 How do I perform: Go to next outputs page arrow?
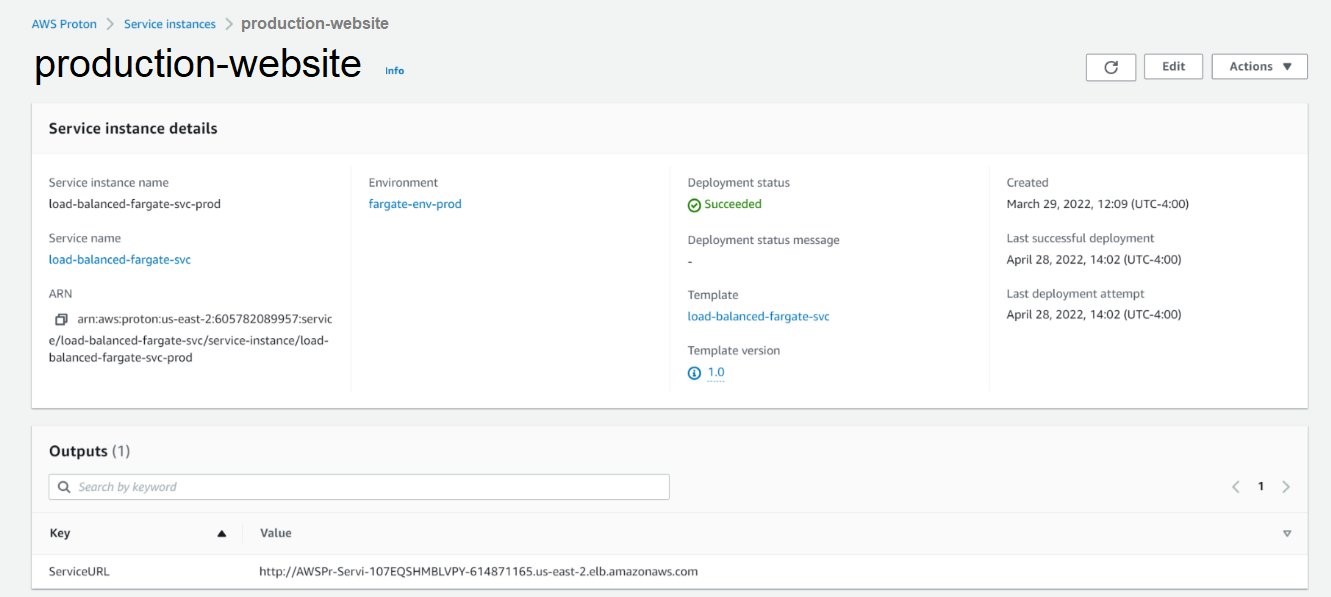coord(1286,487)
